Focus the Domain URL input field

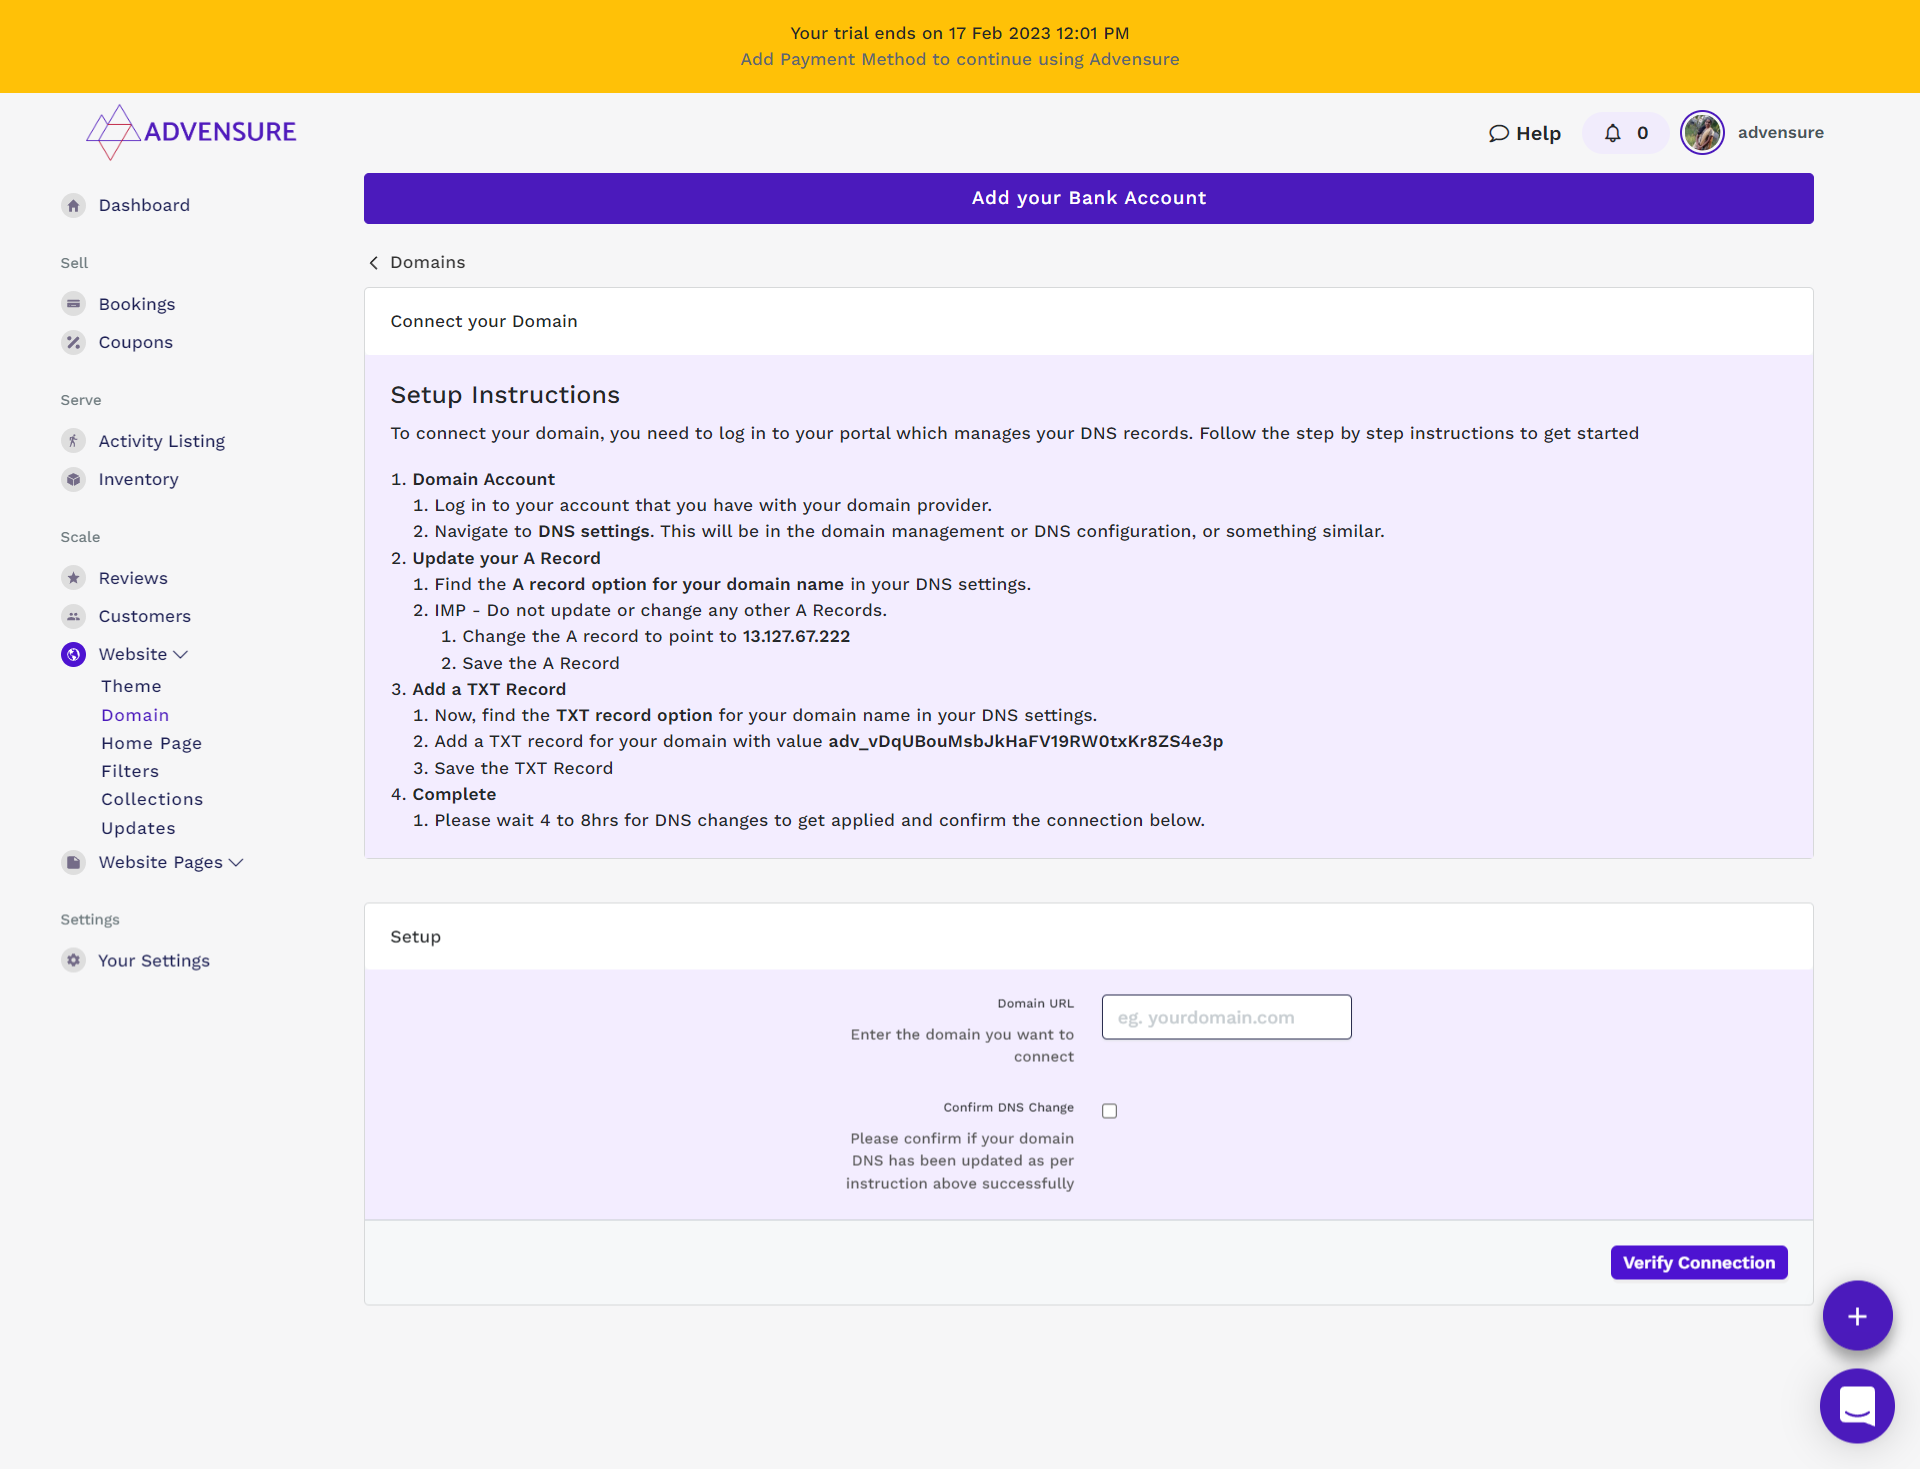point(1226,1017)
